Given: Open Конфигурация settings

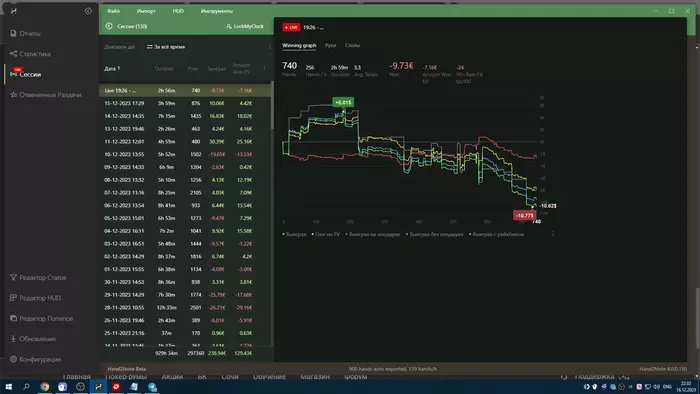Looking at the screenshot, I should click(35, 359).
